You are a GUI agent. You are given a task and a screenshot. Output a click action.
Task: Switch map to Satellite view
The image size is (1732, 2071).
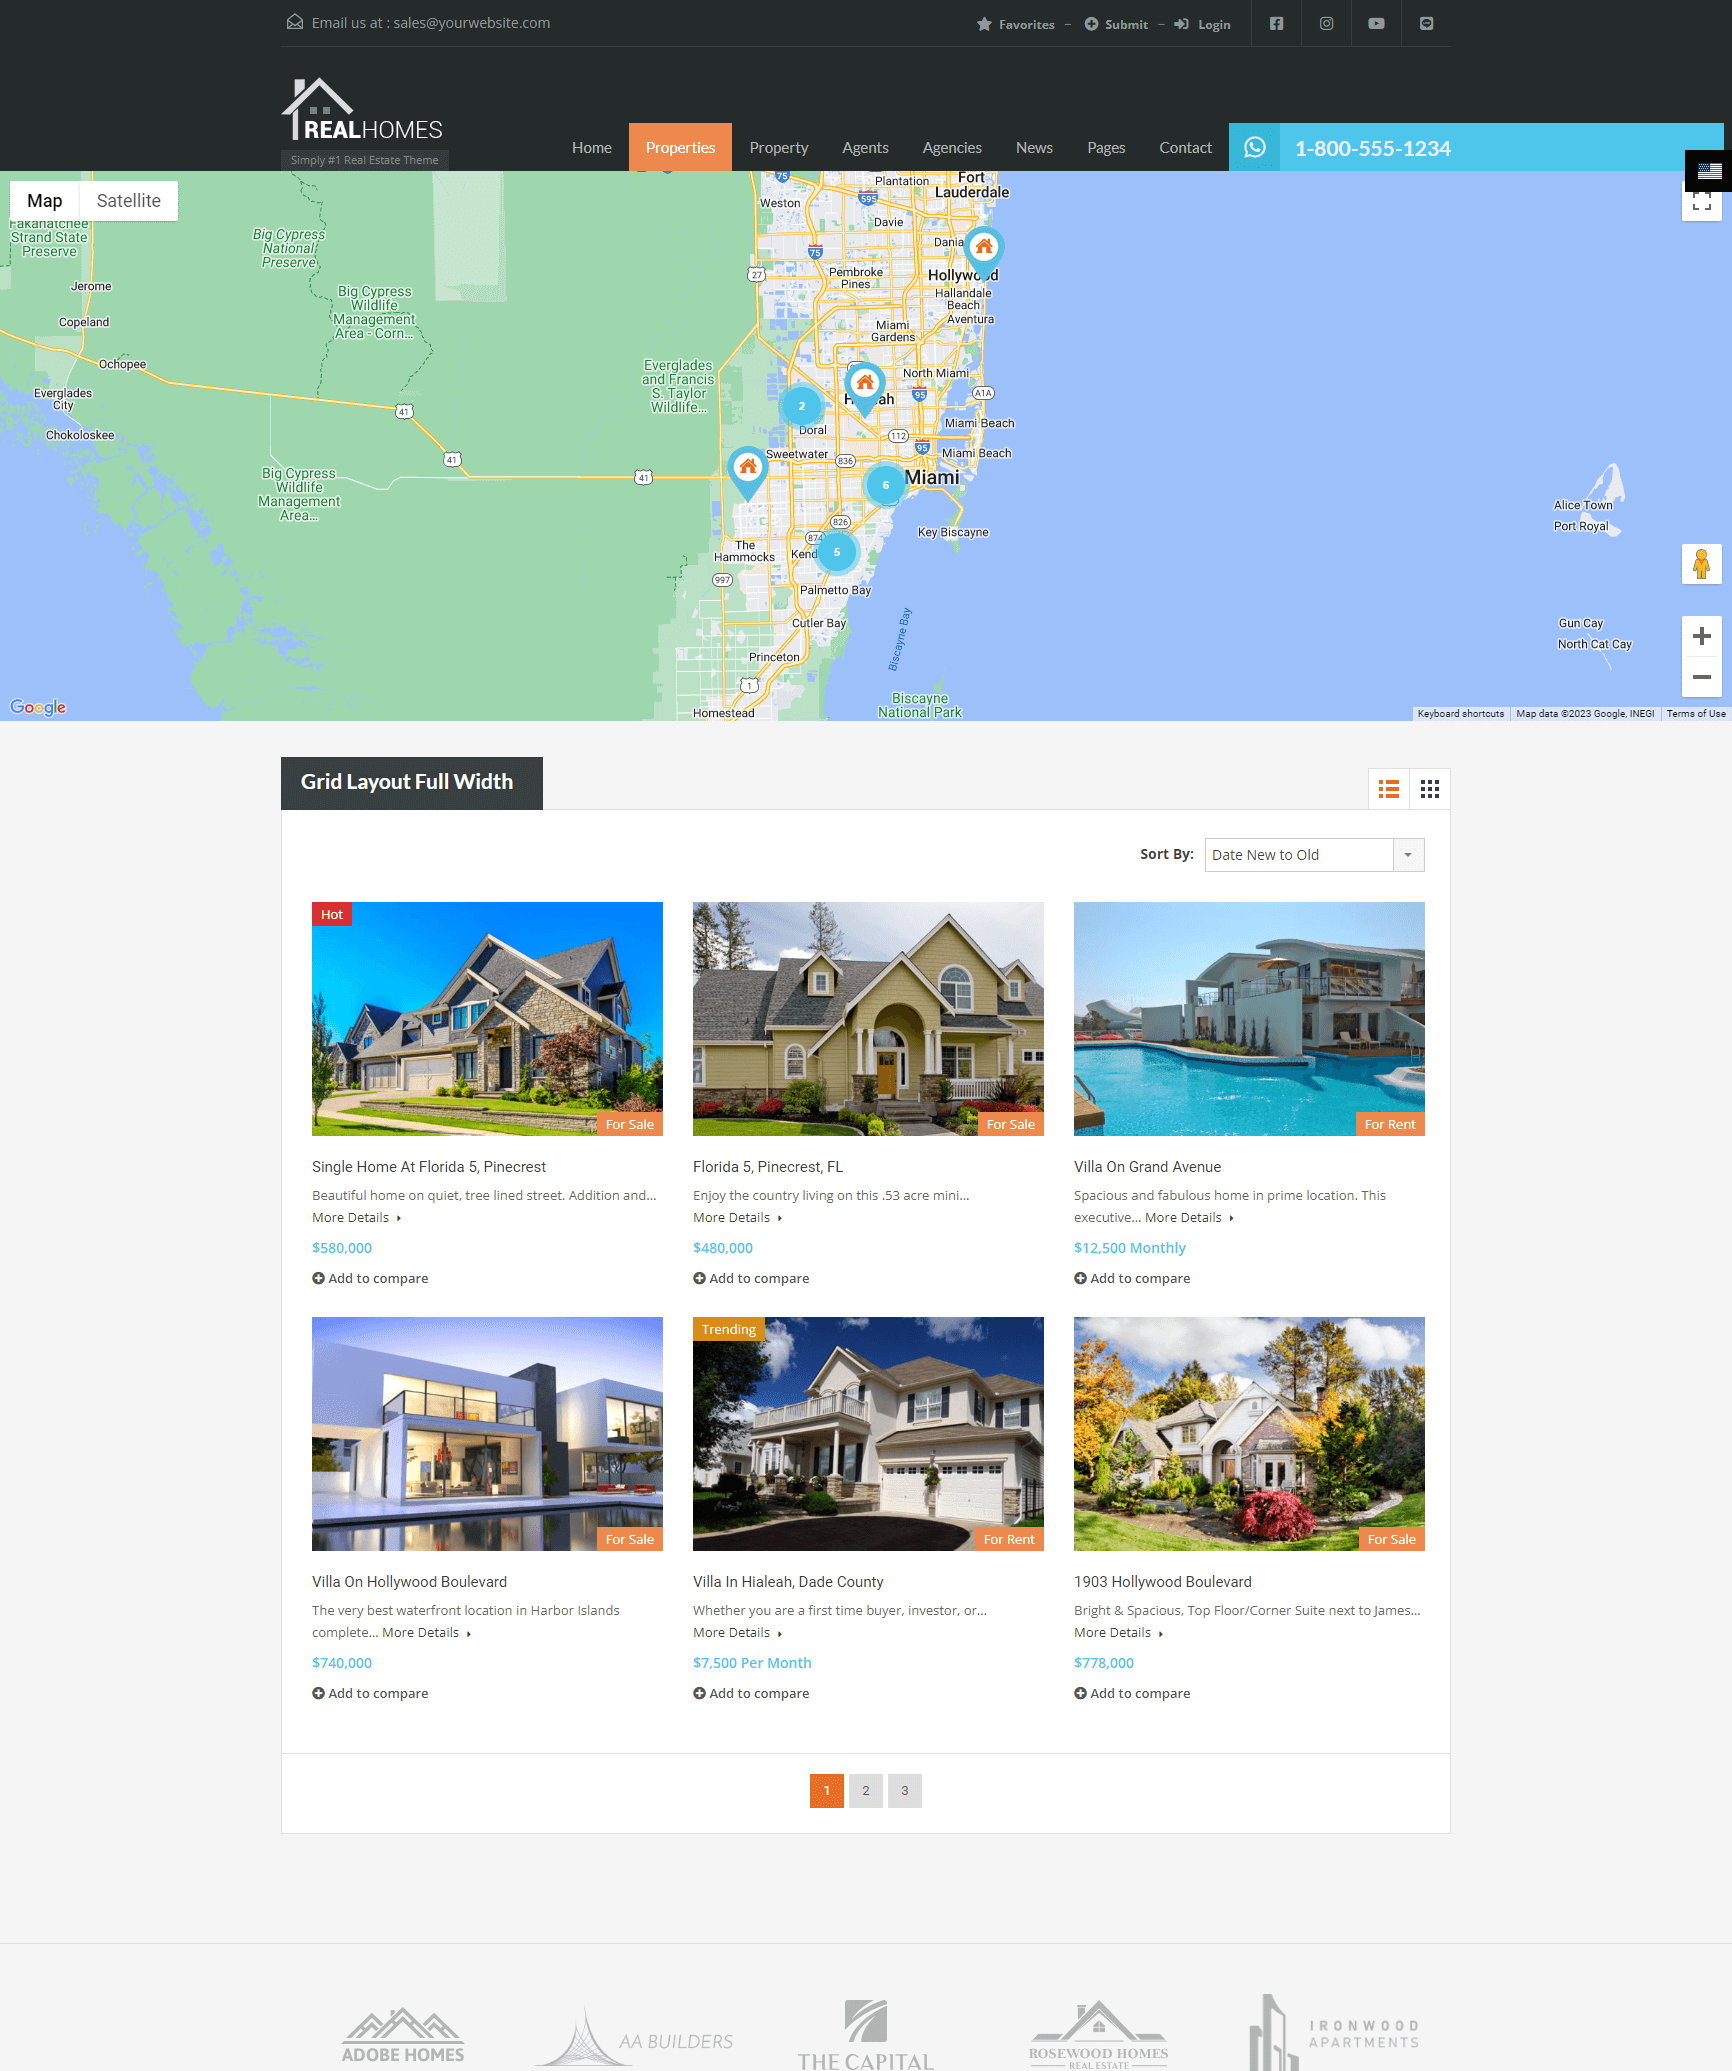[128, 200]
